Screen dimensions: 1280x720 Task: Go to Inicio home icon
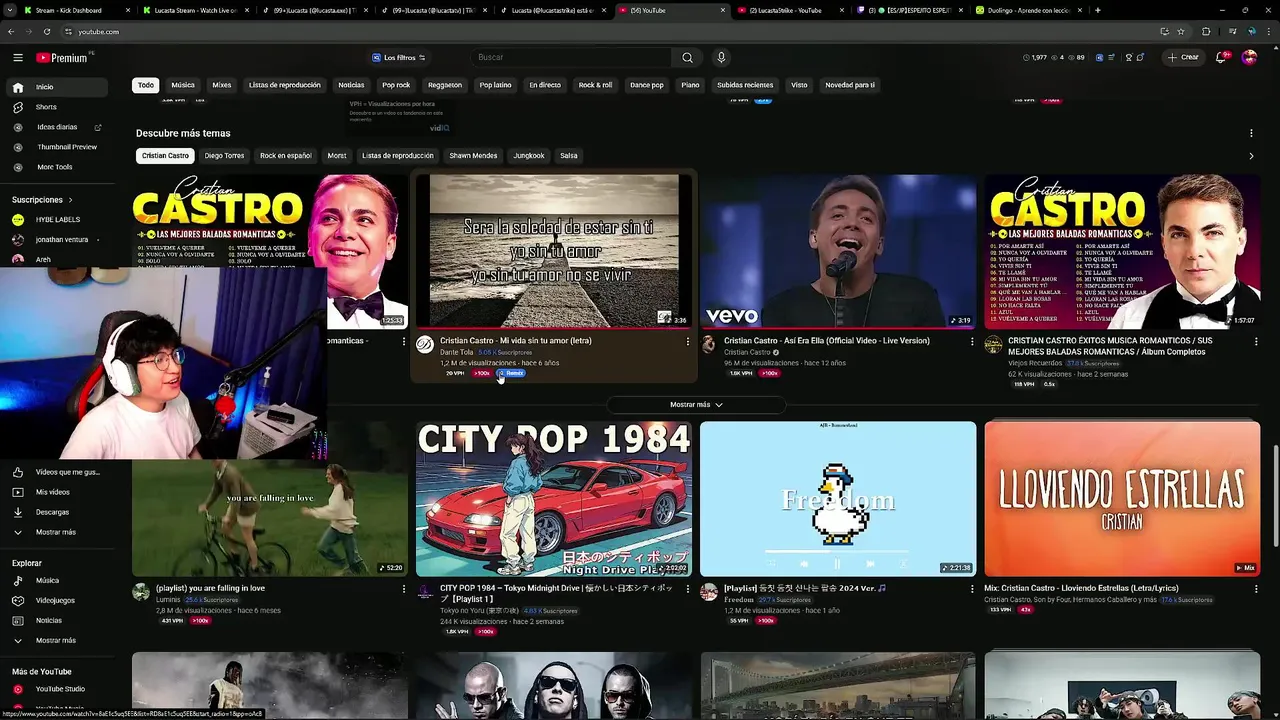tap(18, 87)
